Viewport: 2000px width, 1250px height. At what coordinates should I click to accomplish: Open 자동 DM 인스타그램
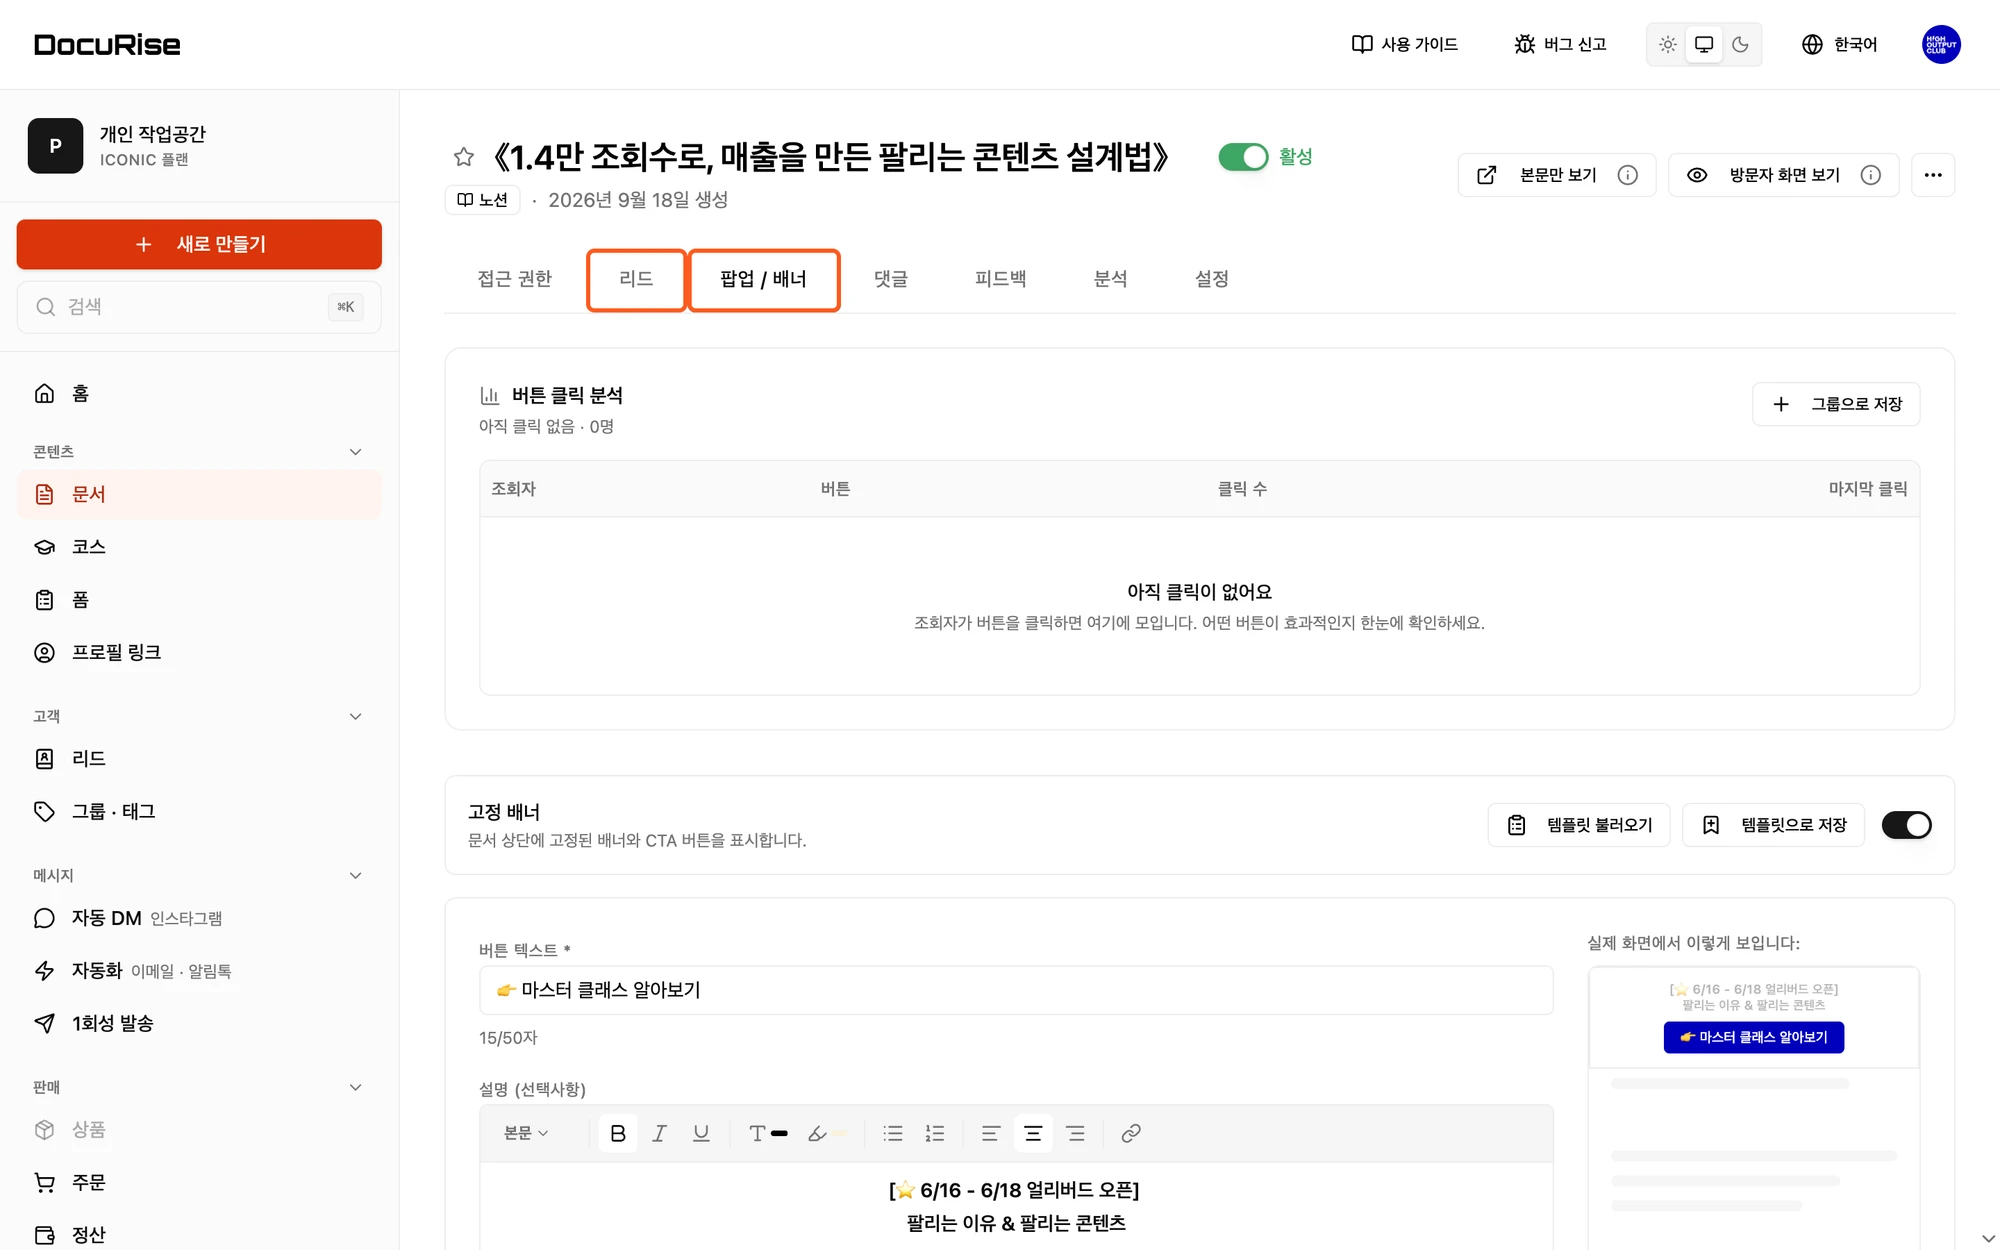199,918
